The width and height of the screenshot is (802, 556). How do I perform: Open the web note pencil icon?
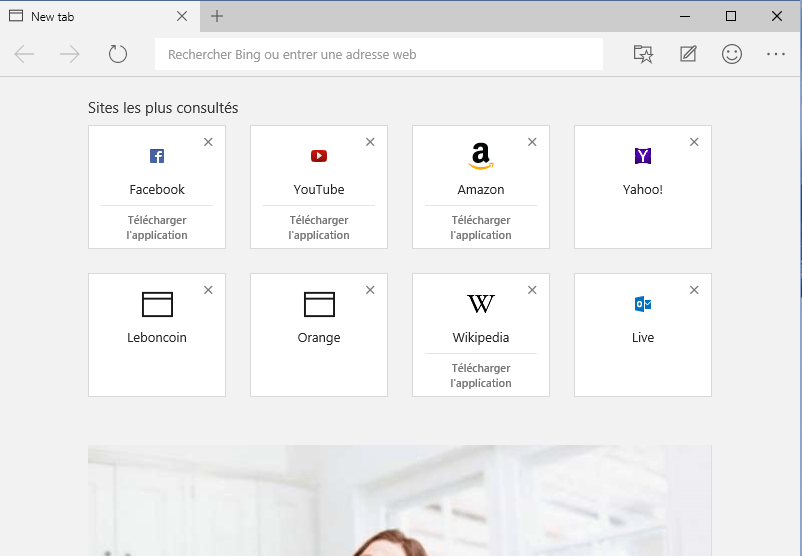(x=688, y=54)
